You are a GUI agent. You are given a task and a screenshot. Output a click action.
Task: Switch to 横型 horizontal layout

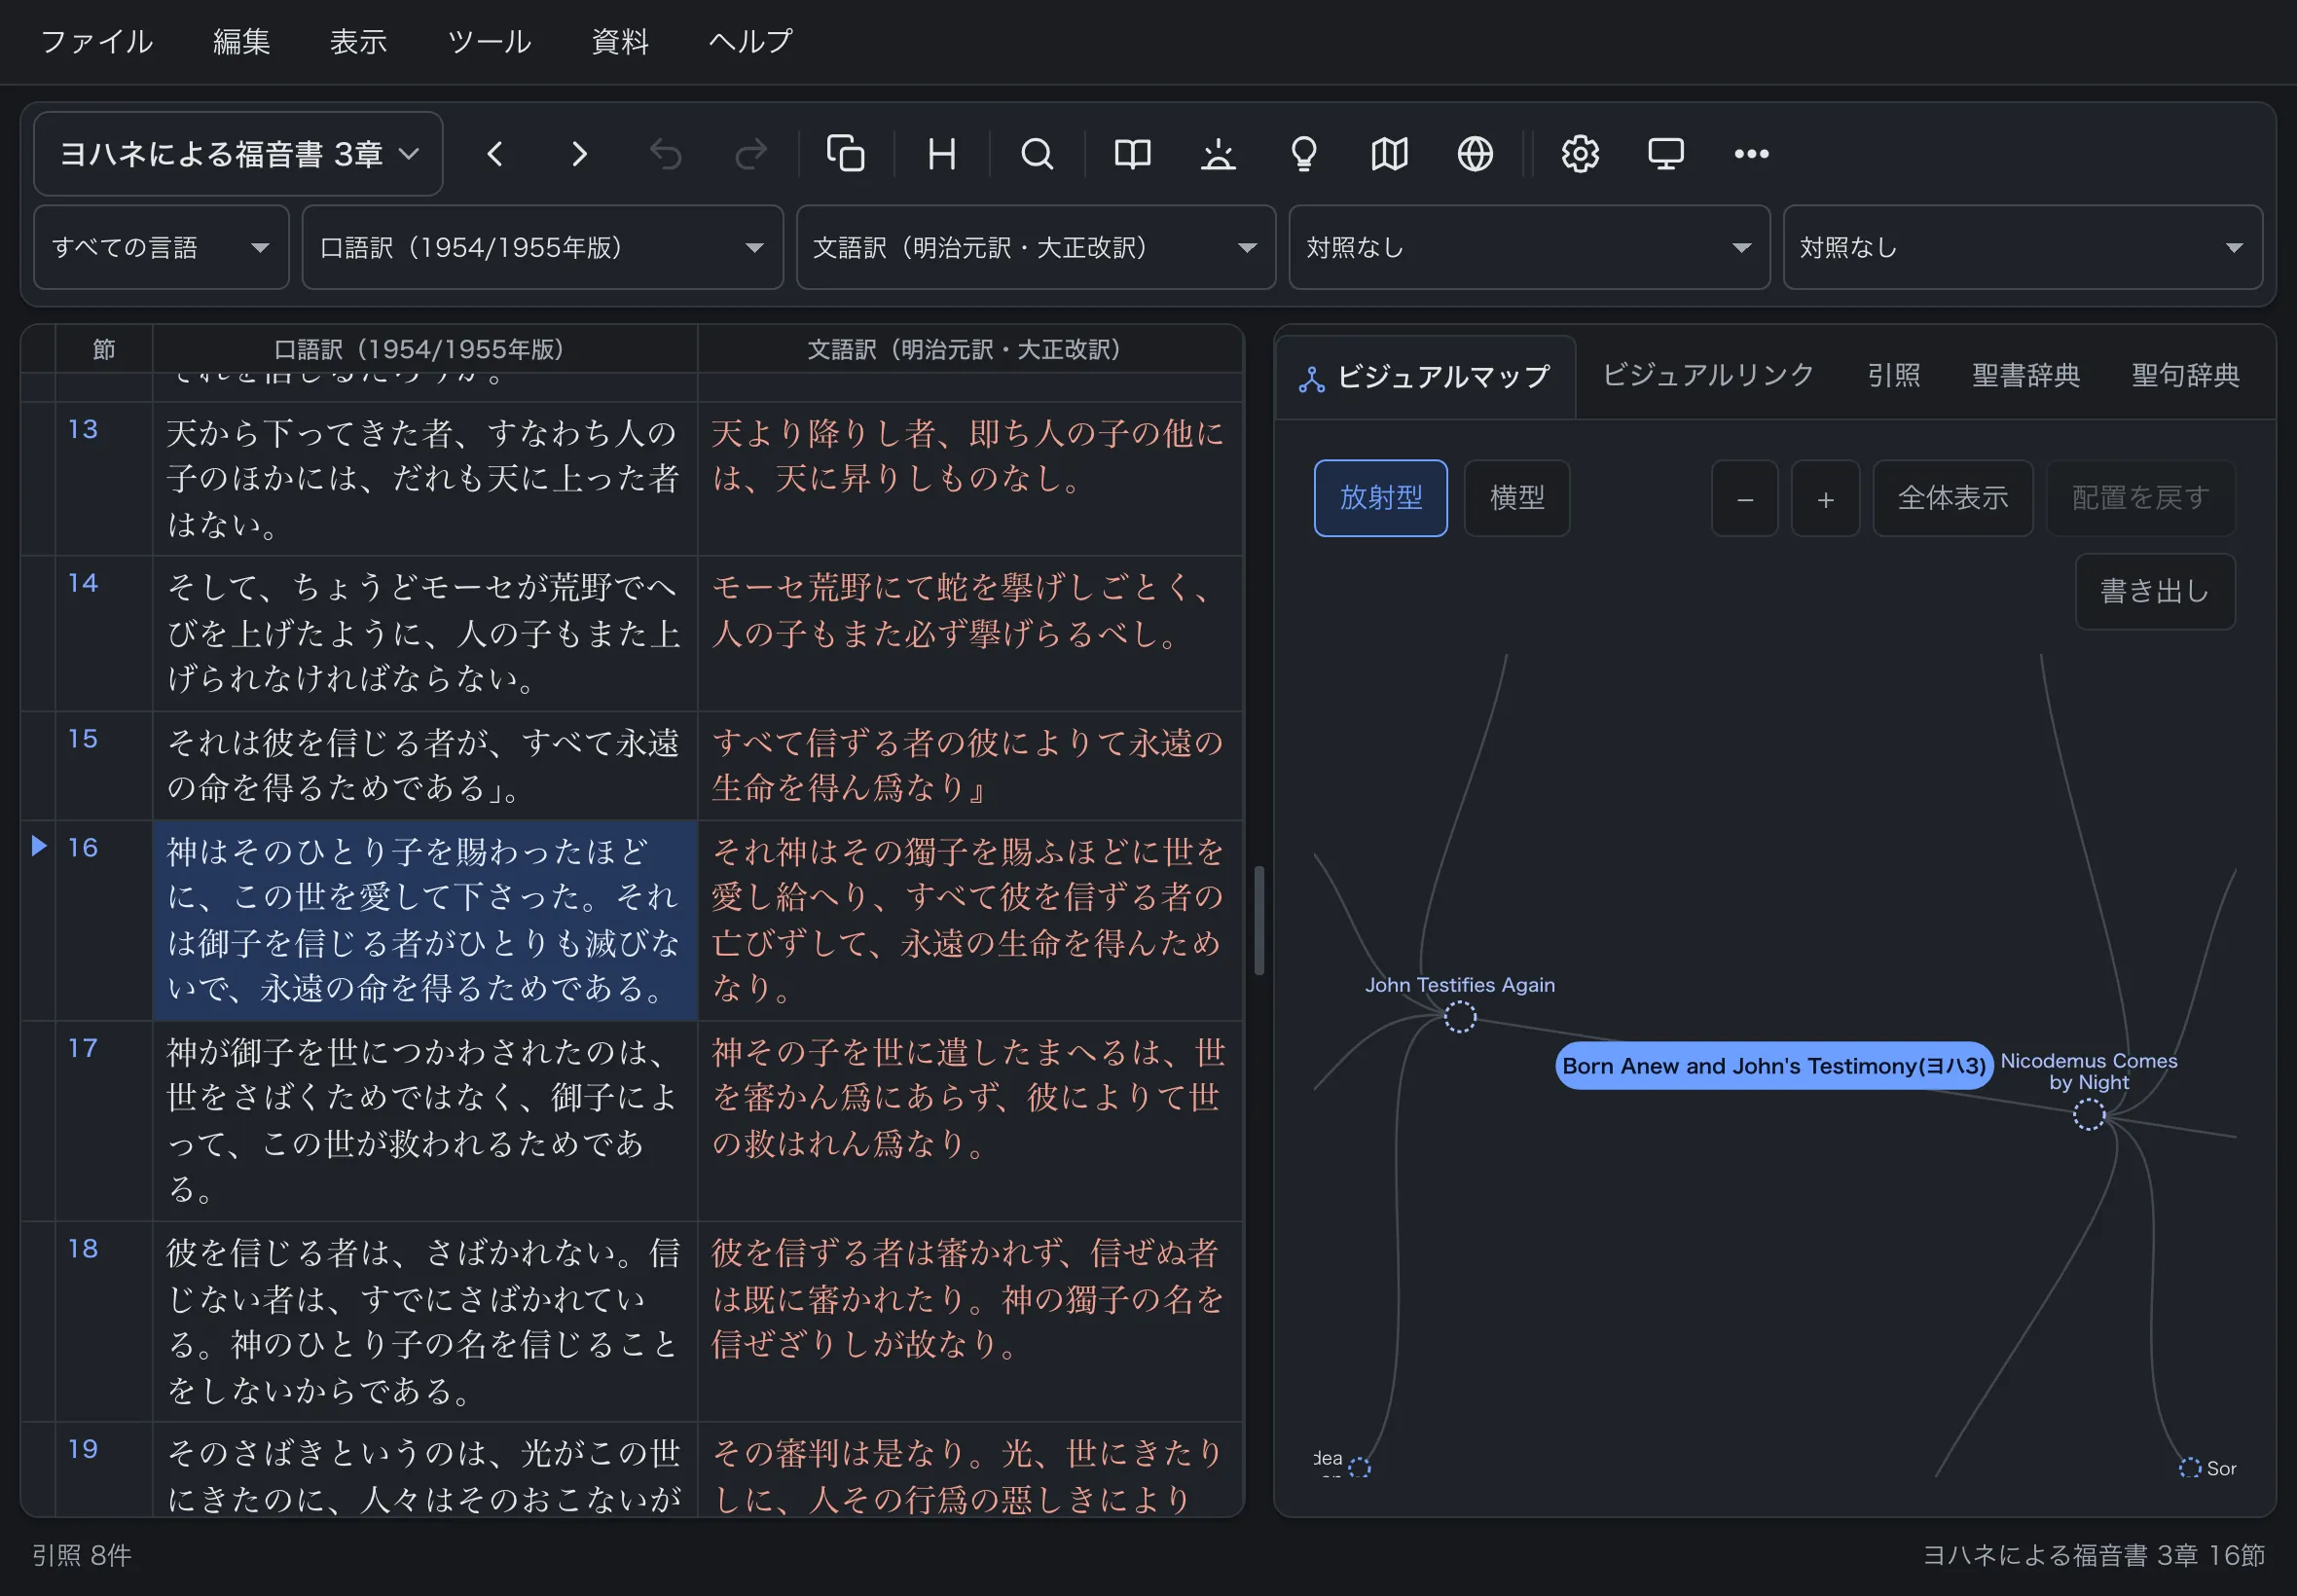pyautogui.click(x=1516, y=498)
